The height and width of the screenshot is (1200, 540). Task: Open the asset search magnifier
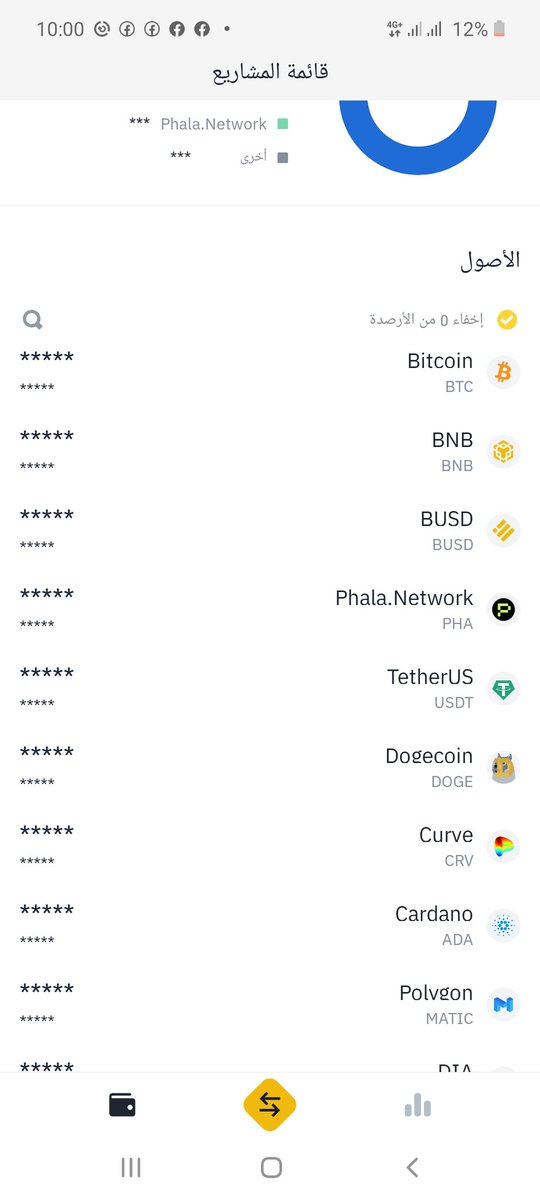pyautogui.click(x=33, y=320)
